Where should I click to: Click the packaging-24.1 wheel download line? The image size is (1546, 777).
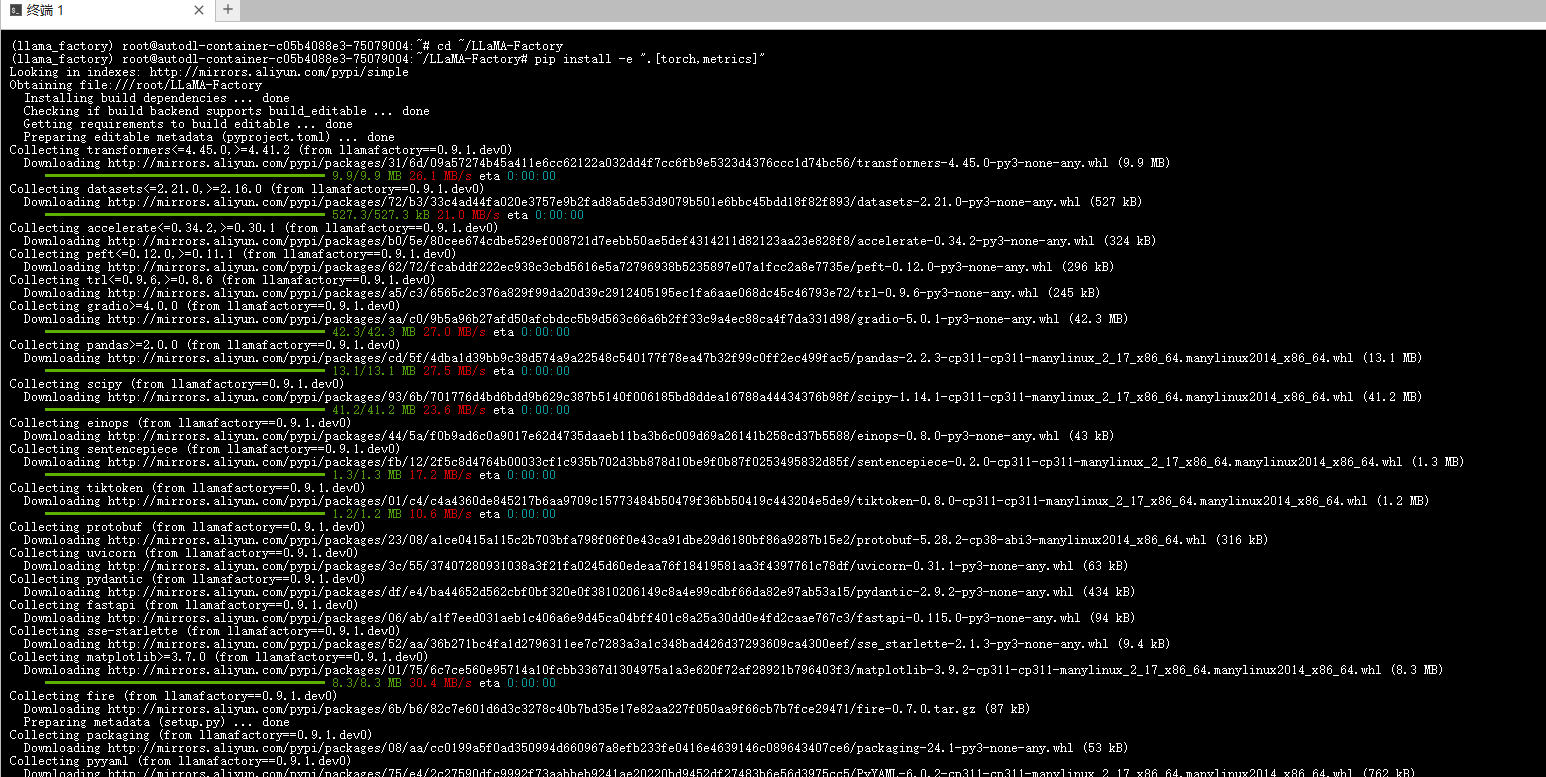point(576,748)
